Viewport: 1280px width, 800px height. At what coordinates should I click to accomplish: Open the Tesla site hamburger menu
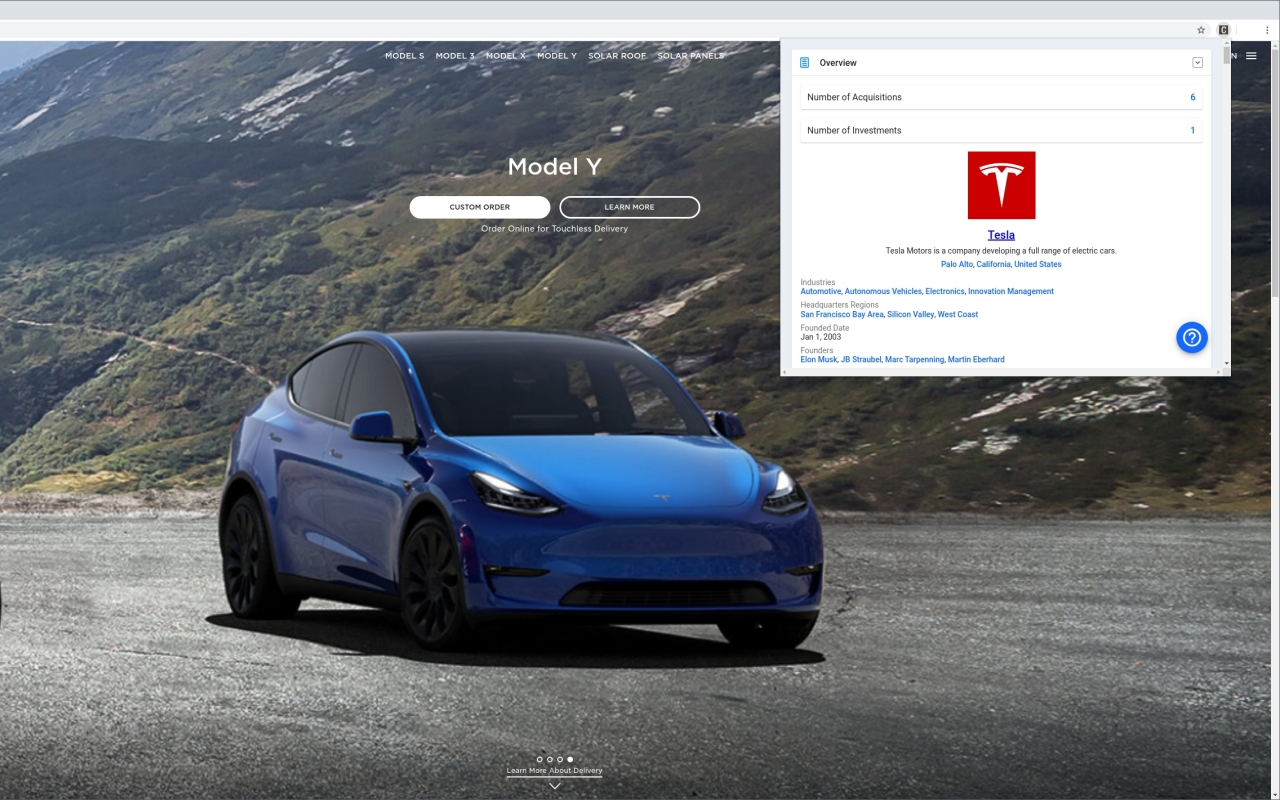1251,56
